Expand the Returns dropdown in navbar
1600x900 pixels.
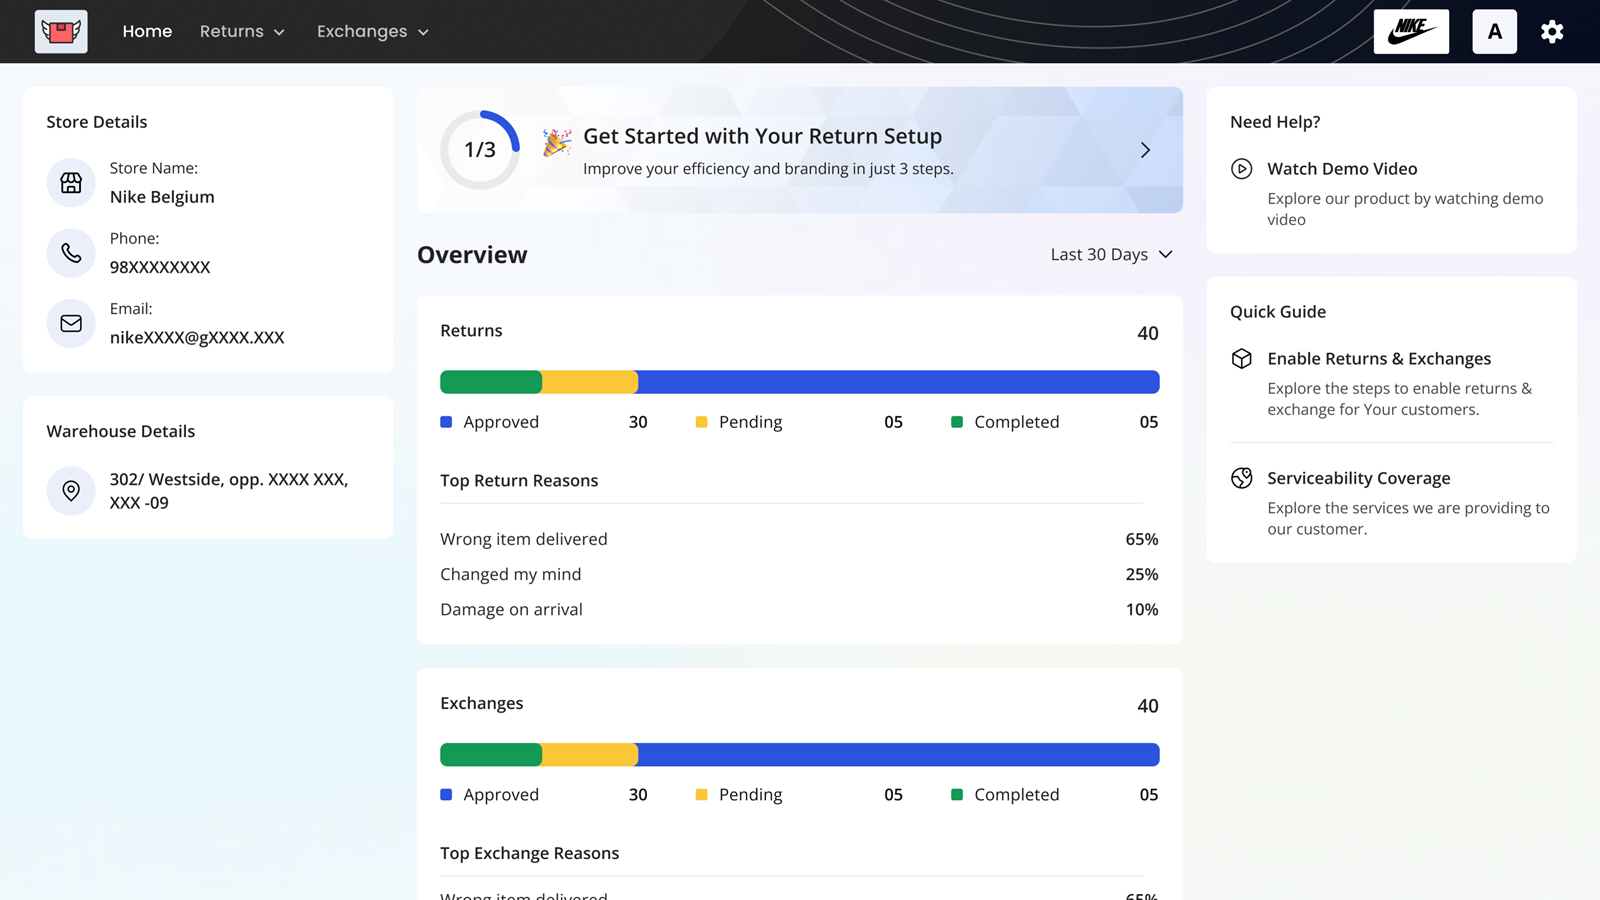242,32
